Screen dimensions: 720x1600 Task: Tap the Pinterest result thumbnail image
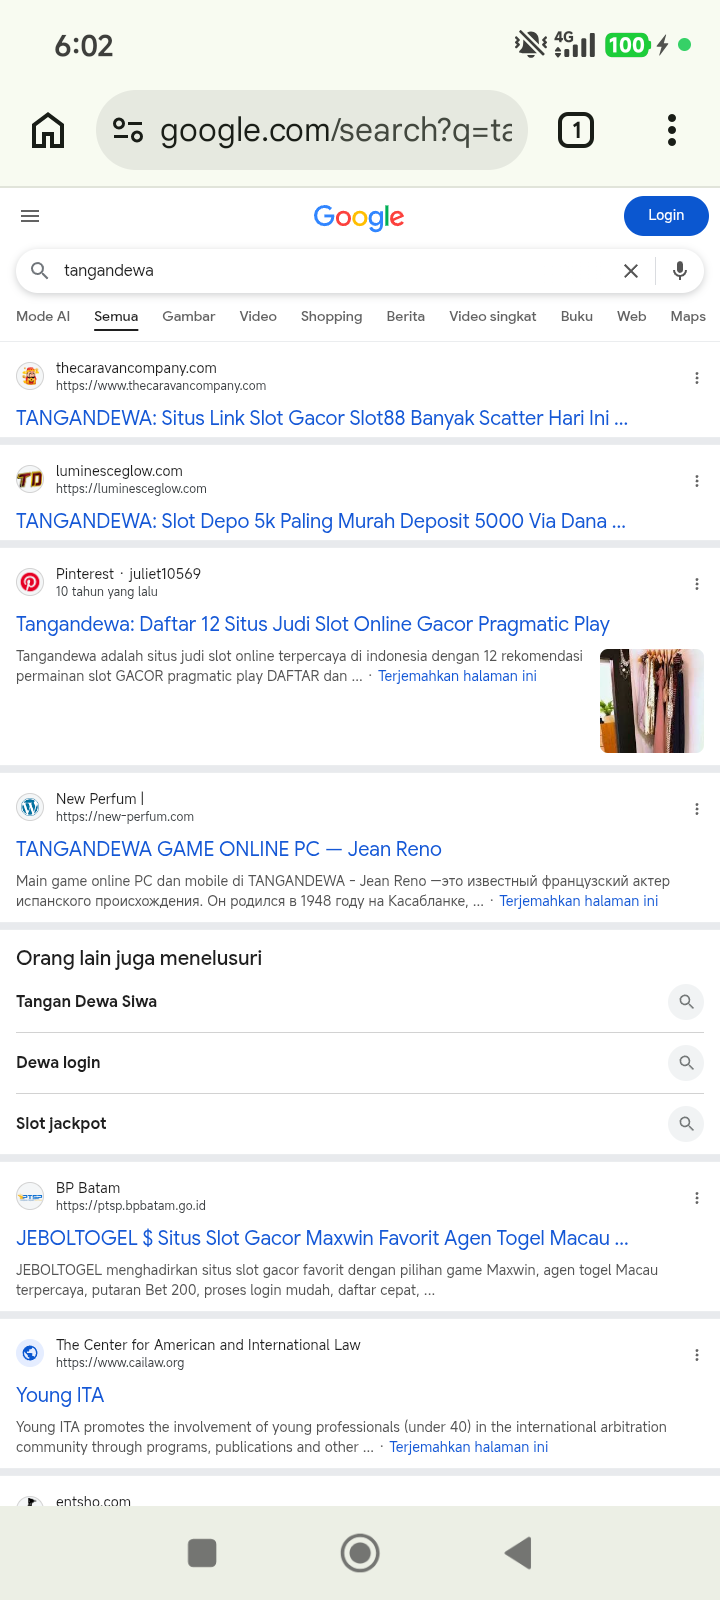(652, 701)
